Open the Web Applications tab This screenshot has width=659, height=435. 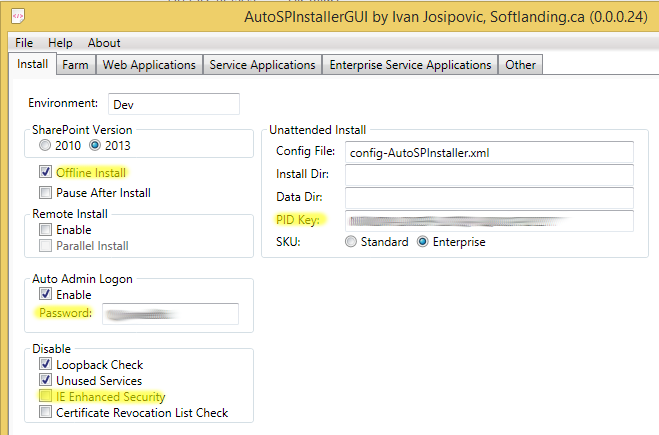point(149,65)
